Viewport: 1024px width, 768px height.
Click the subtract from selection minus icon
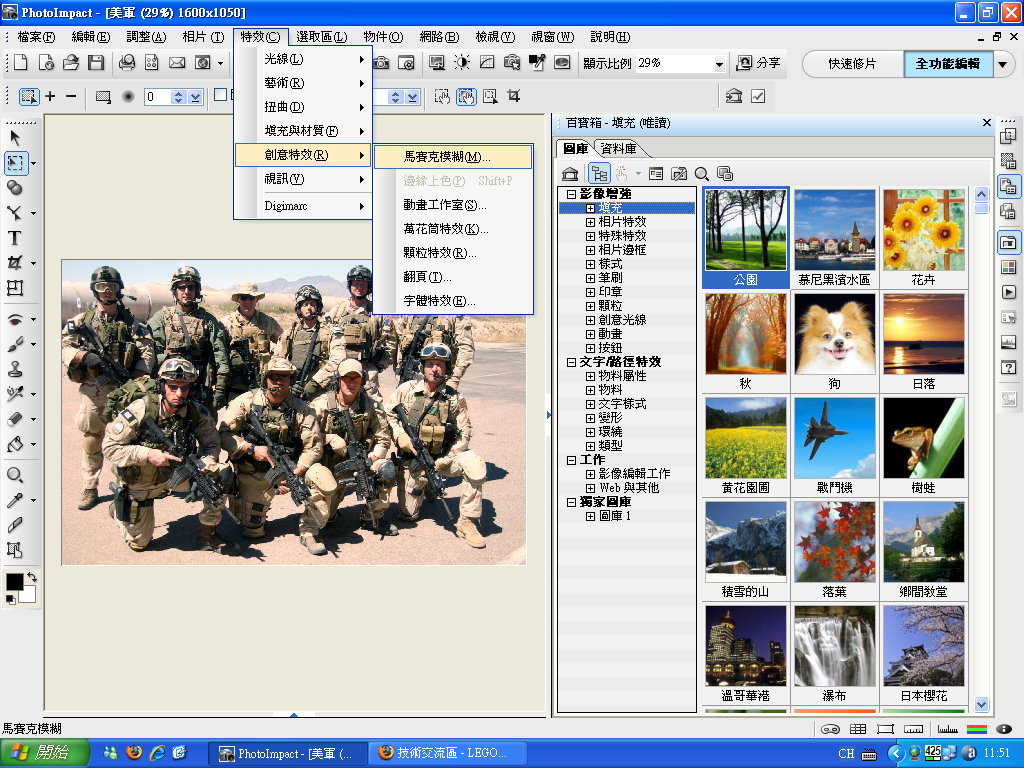(x=71, y=97)
